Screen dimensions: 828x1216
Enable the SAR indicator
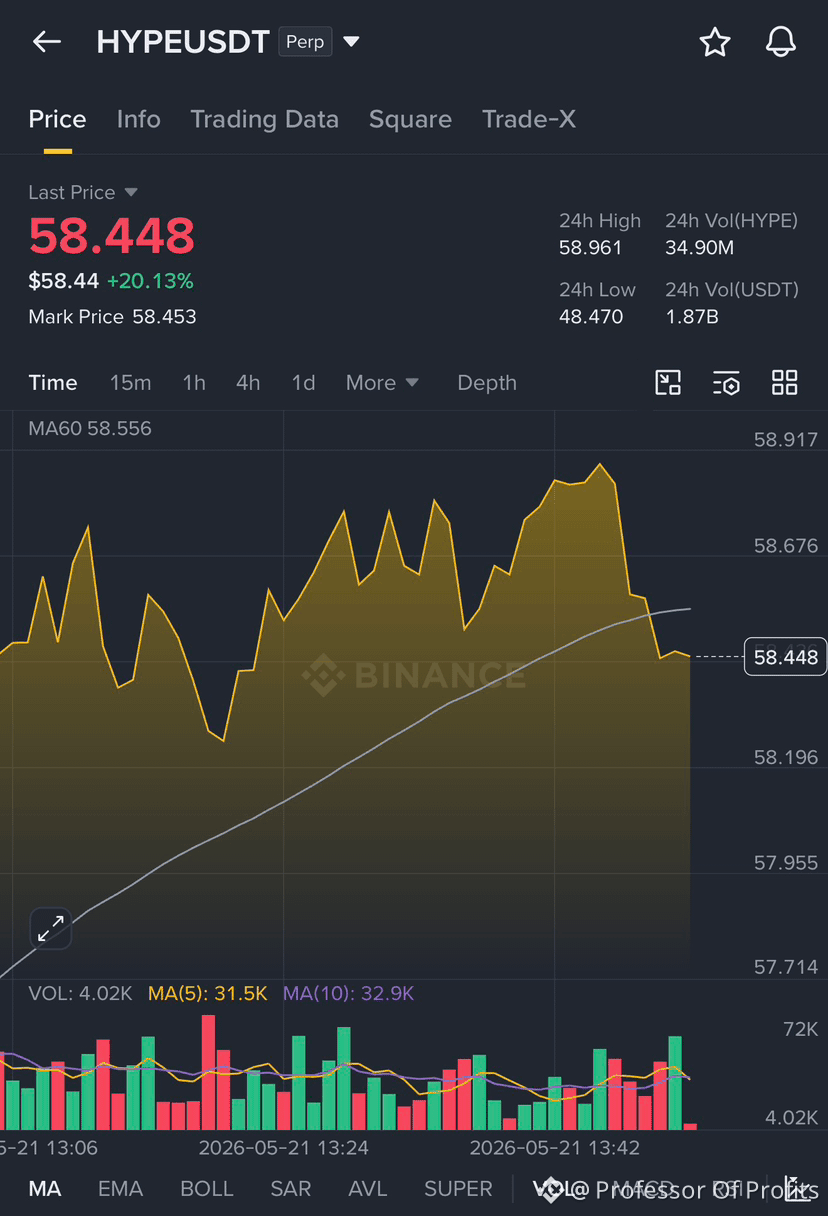pyautogui.click(x=291, y=1189)
